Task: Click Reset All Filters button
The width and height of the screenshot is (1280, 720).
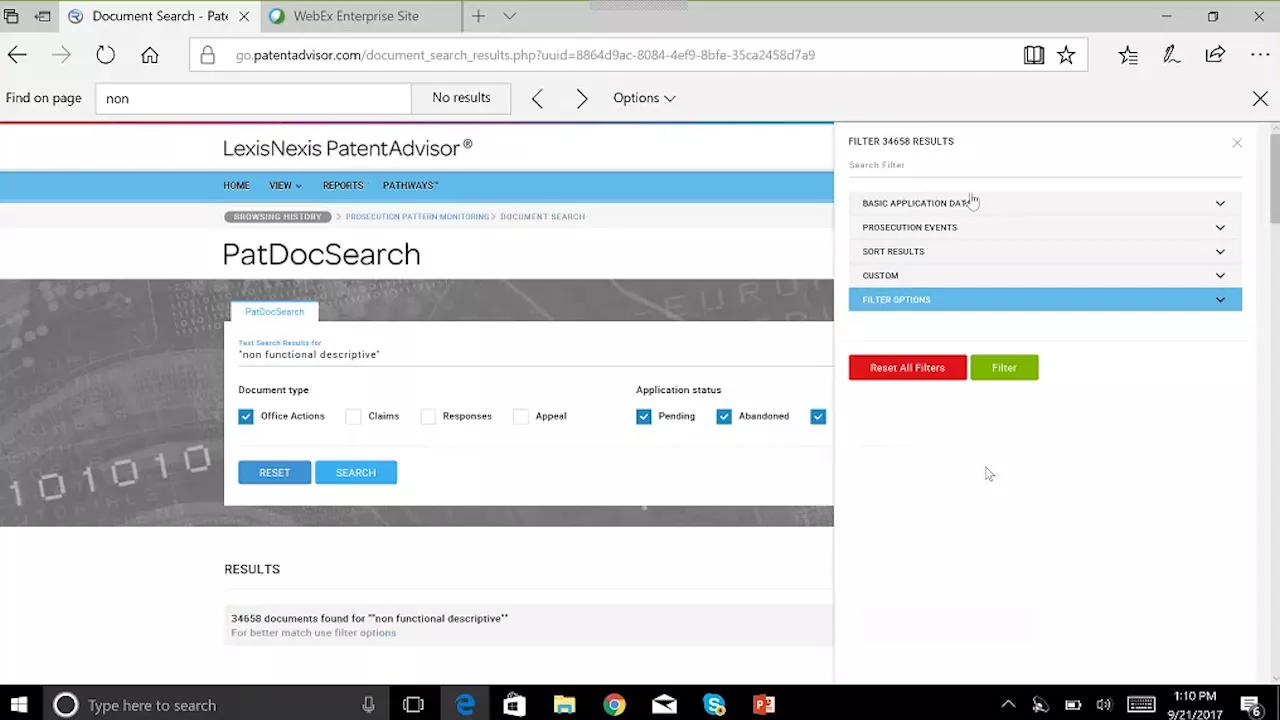Action: click(x=907, y=368)
